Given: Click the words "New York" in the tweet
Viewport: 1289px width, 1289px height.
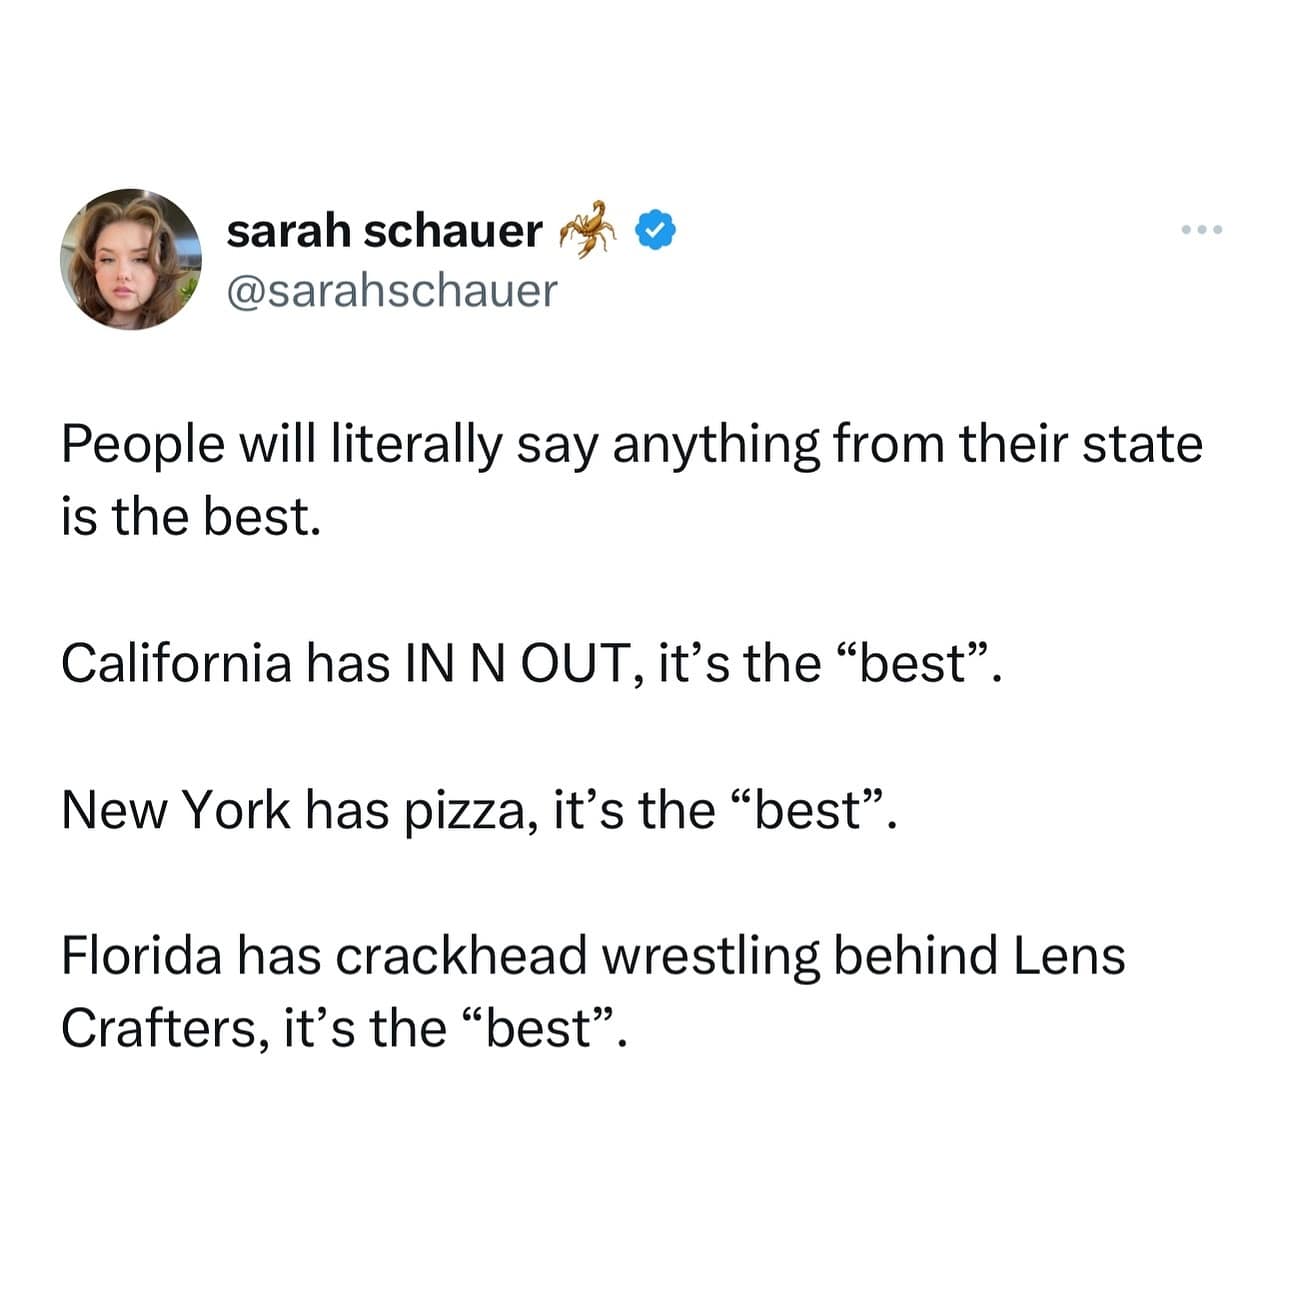Looking at the screenshot, I should 175,809.
